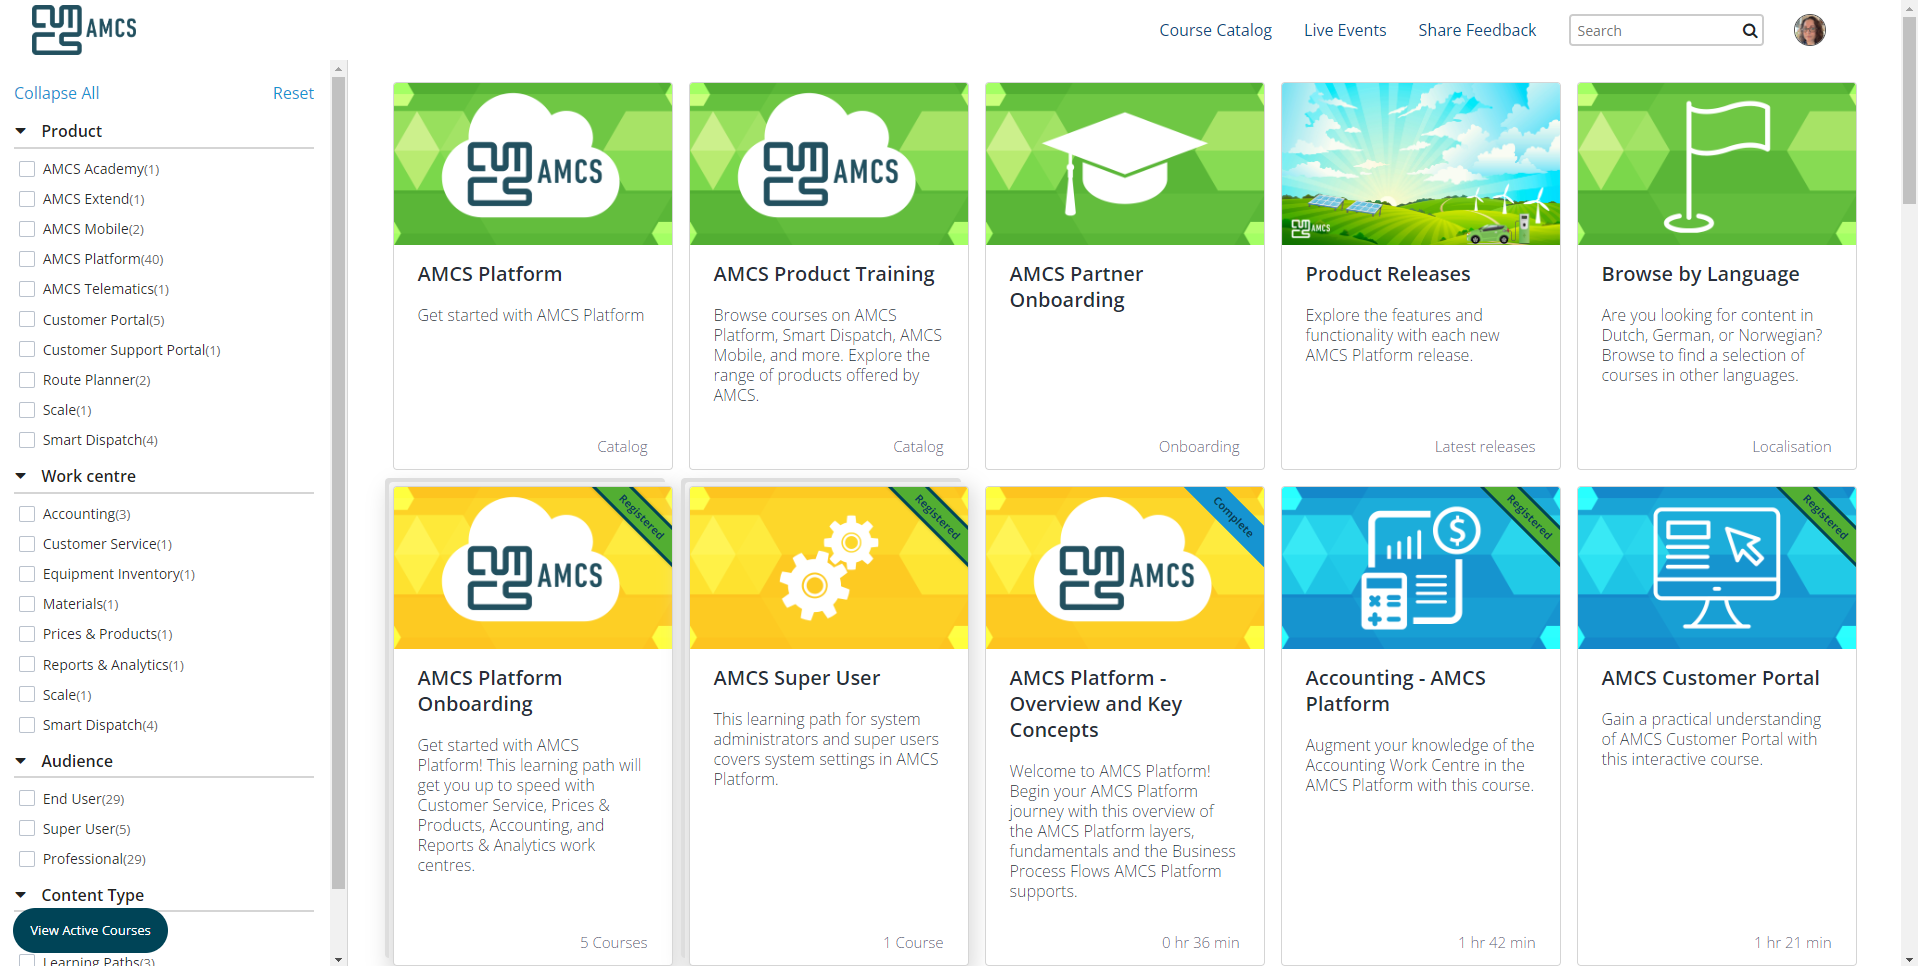Tick the End User audience filter
1918x966 pixels.
[x=27, y=799]
